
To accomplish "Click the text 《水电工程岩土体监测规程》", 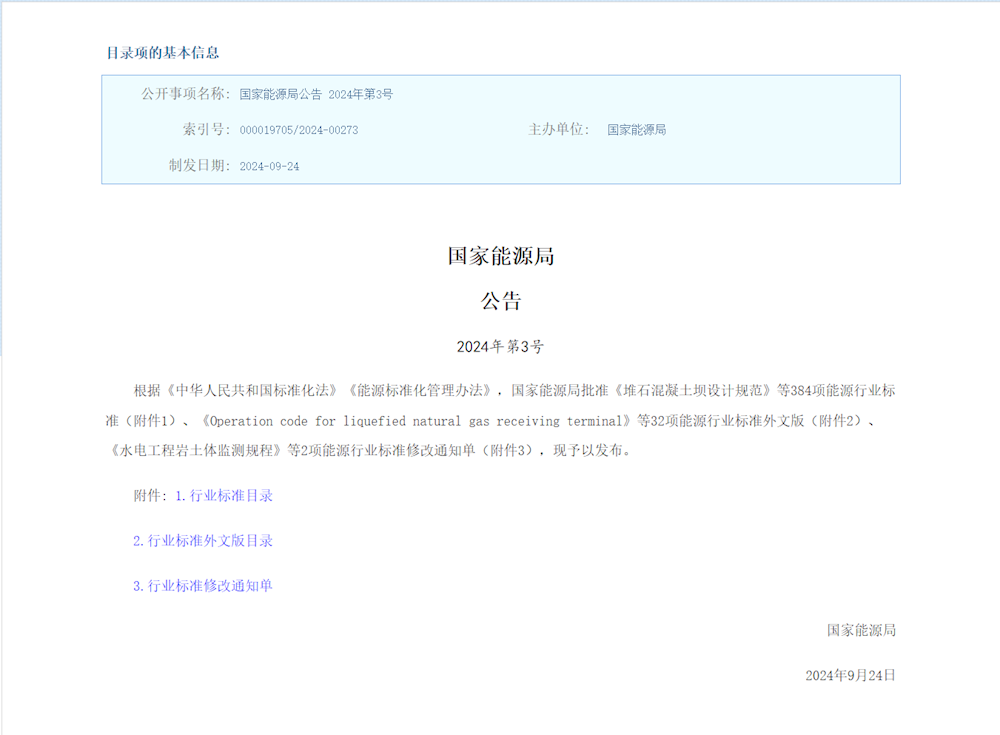I will click(196, 450).
